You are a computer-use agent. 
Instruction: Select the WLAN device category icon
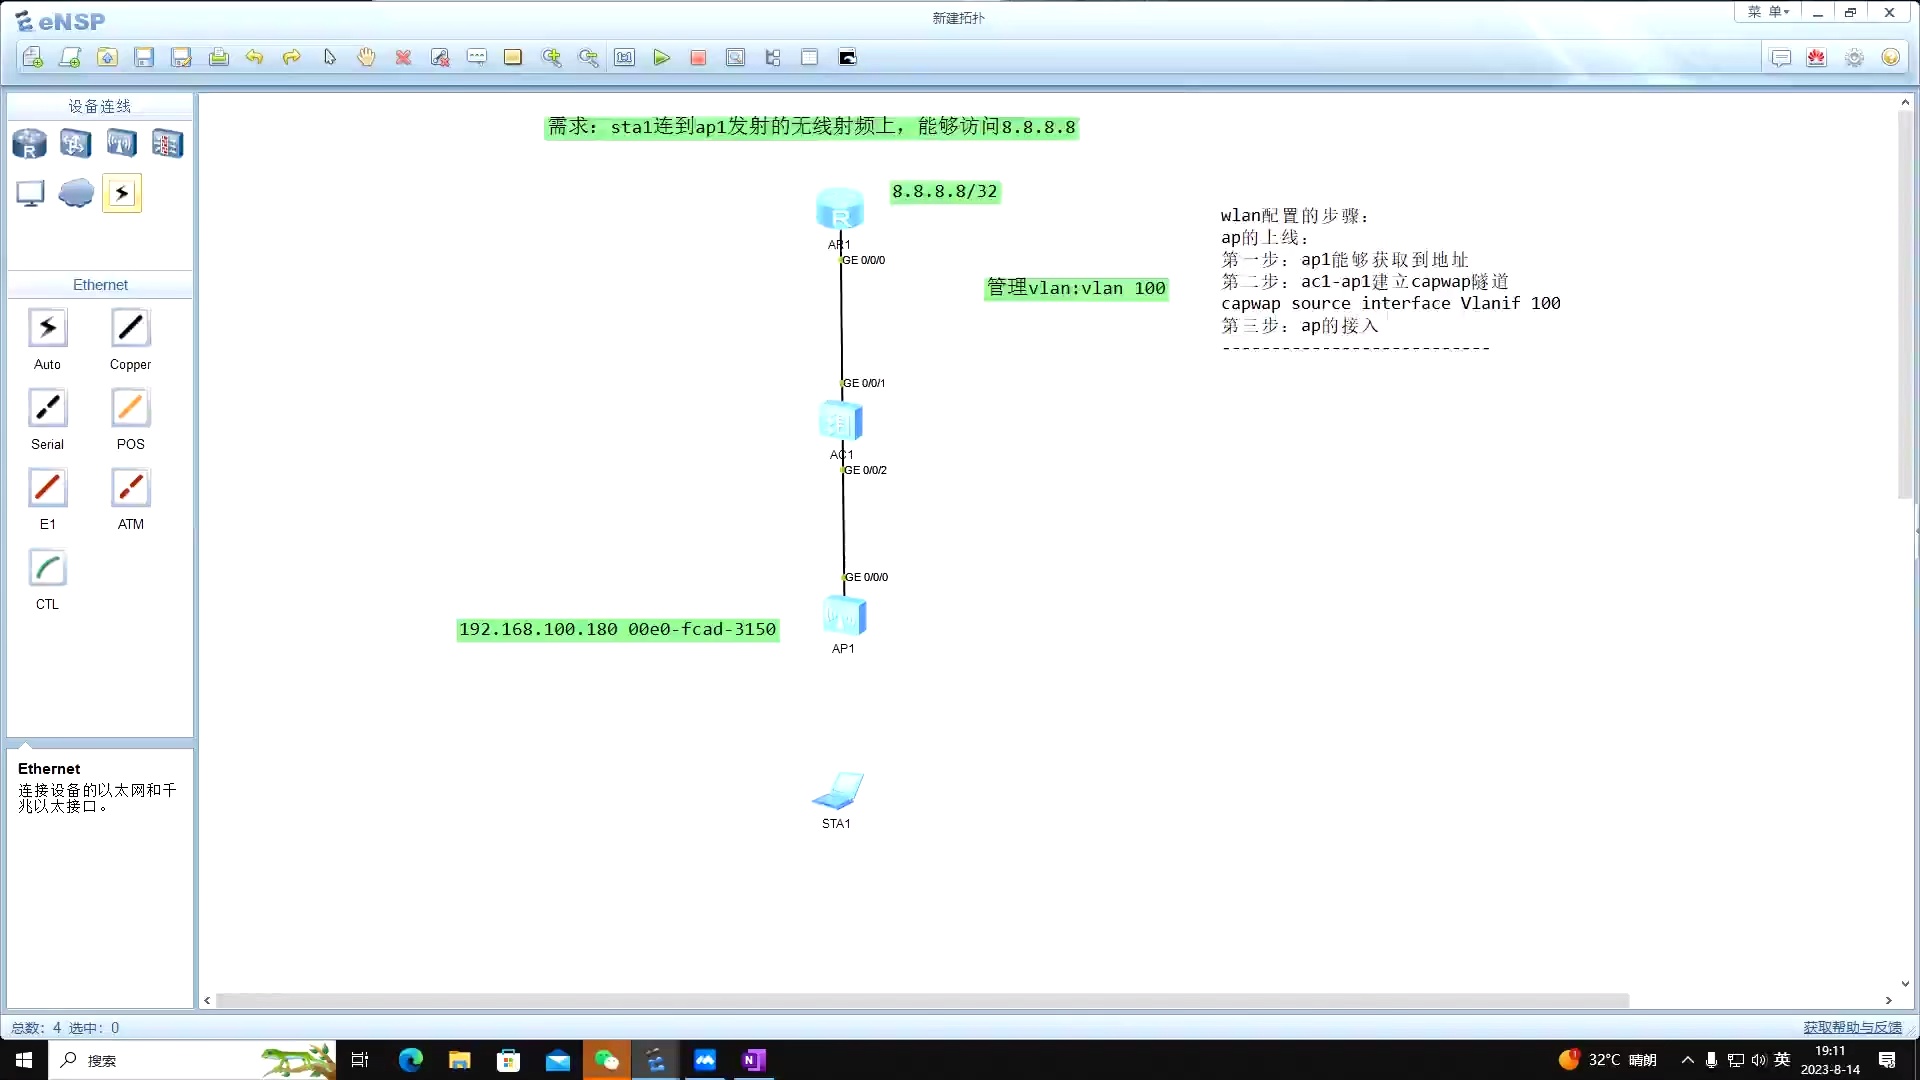point(121,144)
